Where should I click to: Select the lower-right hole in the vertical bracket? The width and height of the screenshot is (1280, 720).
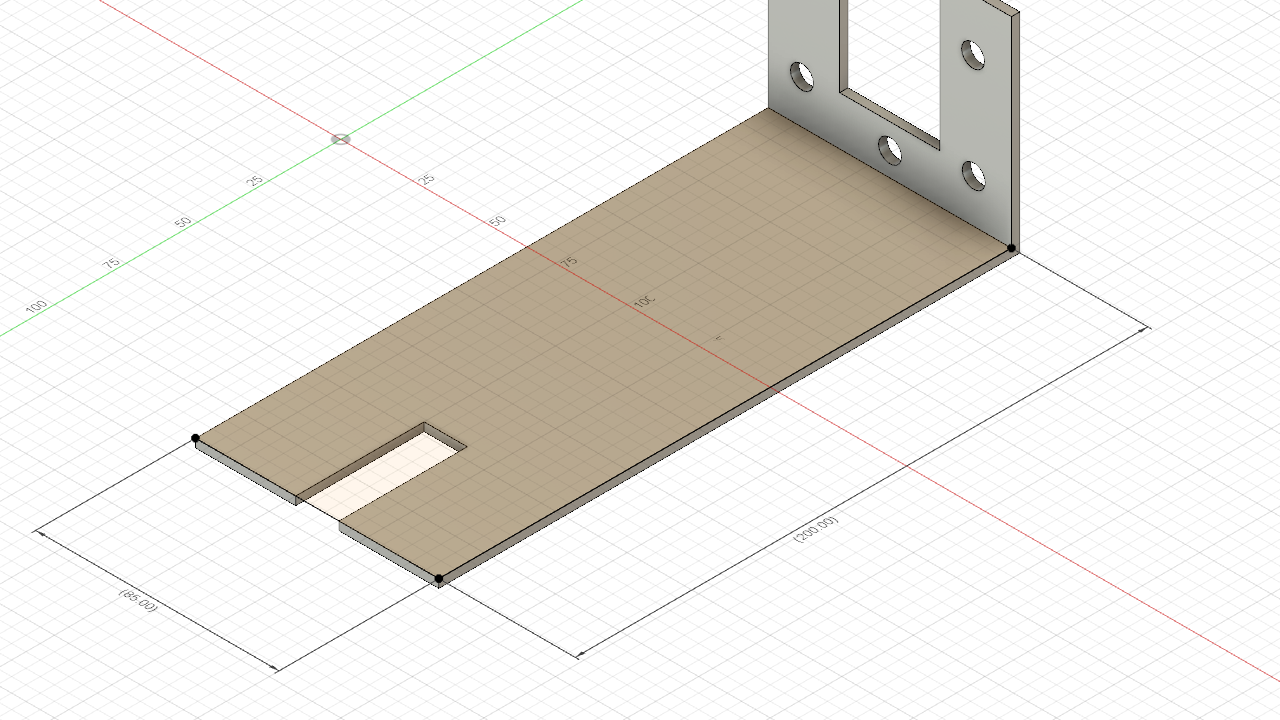(974, 176)
